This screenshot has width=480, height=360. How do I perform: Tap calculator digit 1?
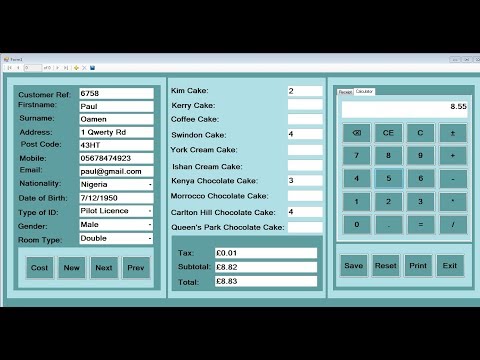356,202
